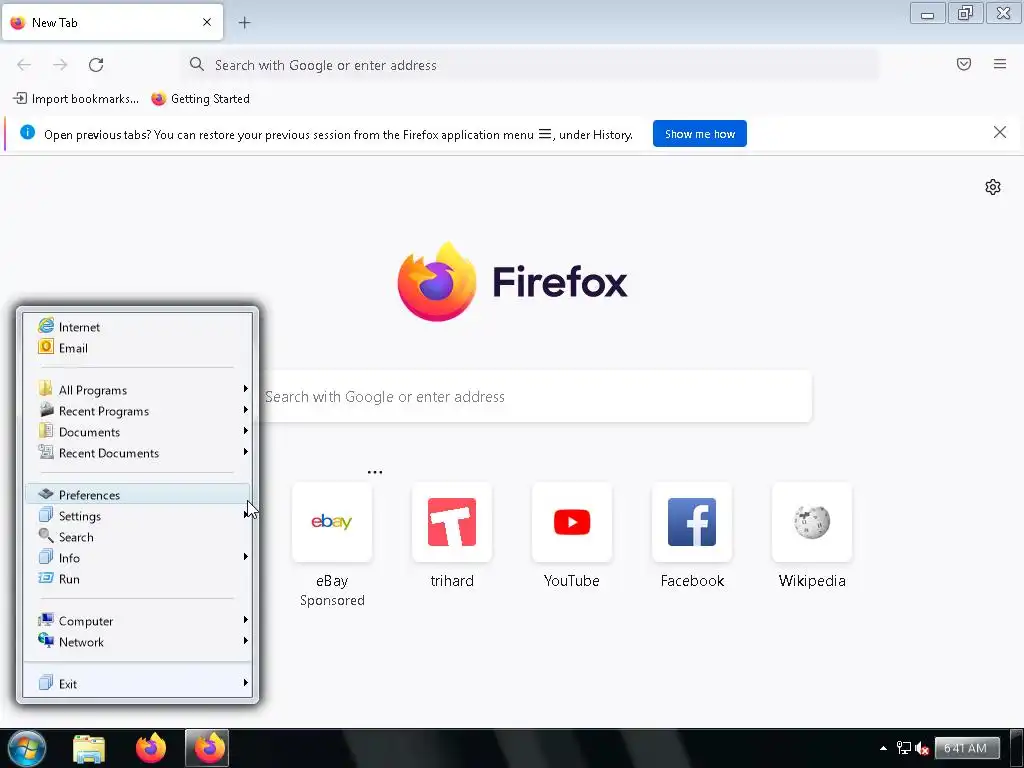Open the Firefox application hamburger menu
The image size is (1024, 768).
pos(1000,64)
